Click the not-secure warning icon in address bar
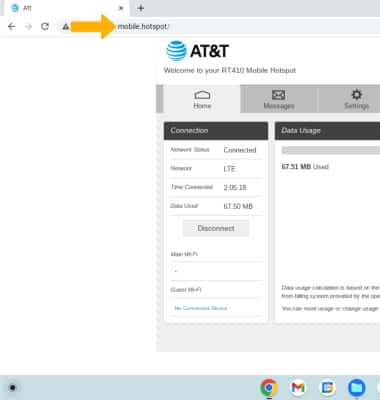Image resolution: width=380 pixels, height=400 pixels. (x=66, y=27)
